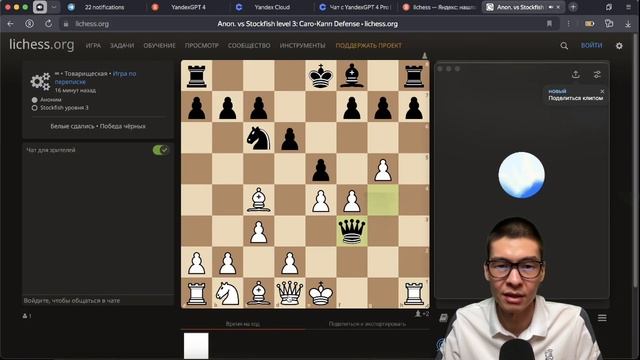Click the highlighted empty g4 square

pyautogui.click(x=383, y=200)
